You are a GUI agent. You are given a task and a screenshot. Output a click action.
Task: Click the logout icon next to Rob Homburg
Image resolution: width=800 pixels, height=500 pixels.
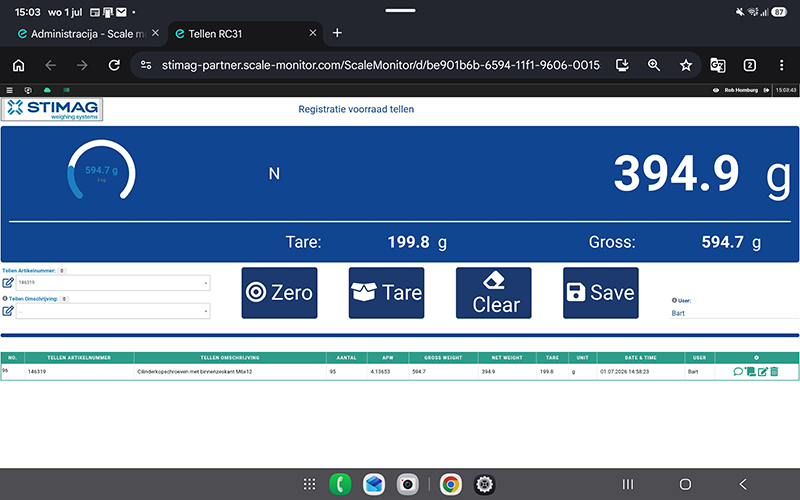coord(766,90)
